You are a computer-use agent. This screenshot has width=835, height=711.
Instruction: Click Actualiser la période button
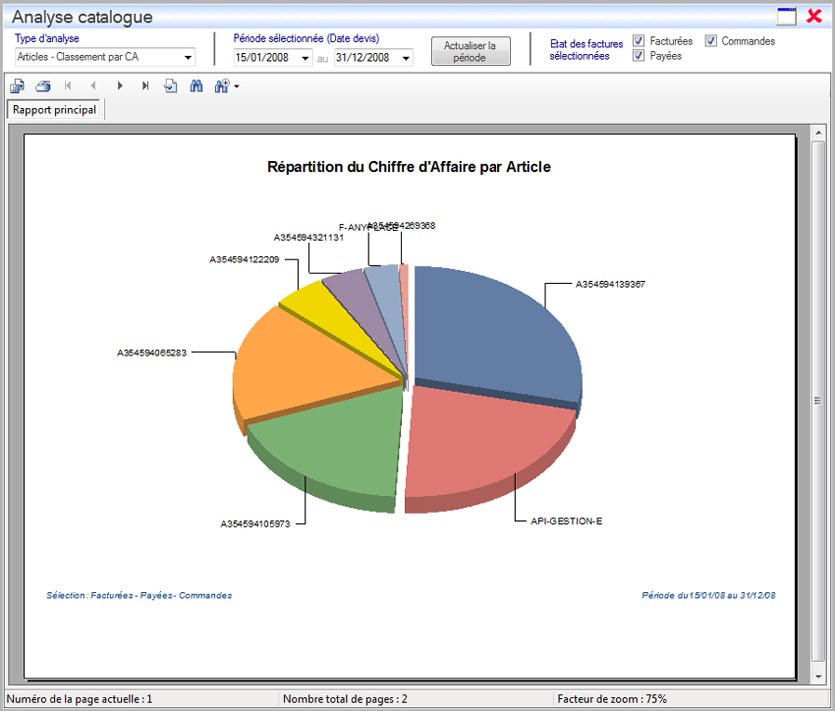(470, 51)
